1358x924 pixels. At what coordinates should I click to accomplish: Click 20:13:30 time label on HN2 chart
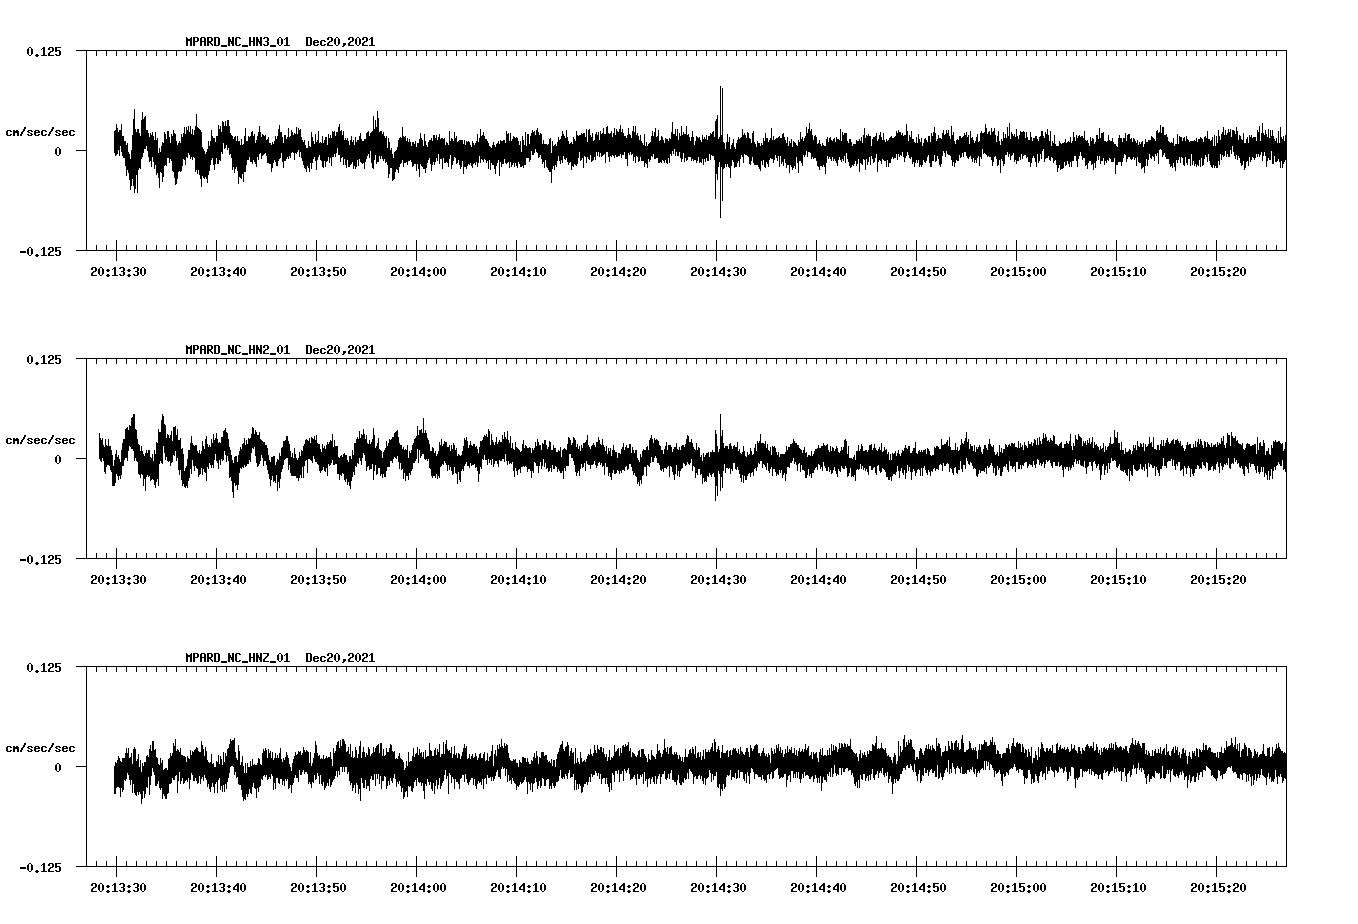pos(118,579)
